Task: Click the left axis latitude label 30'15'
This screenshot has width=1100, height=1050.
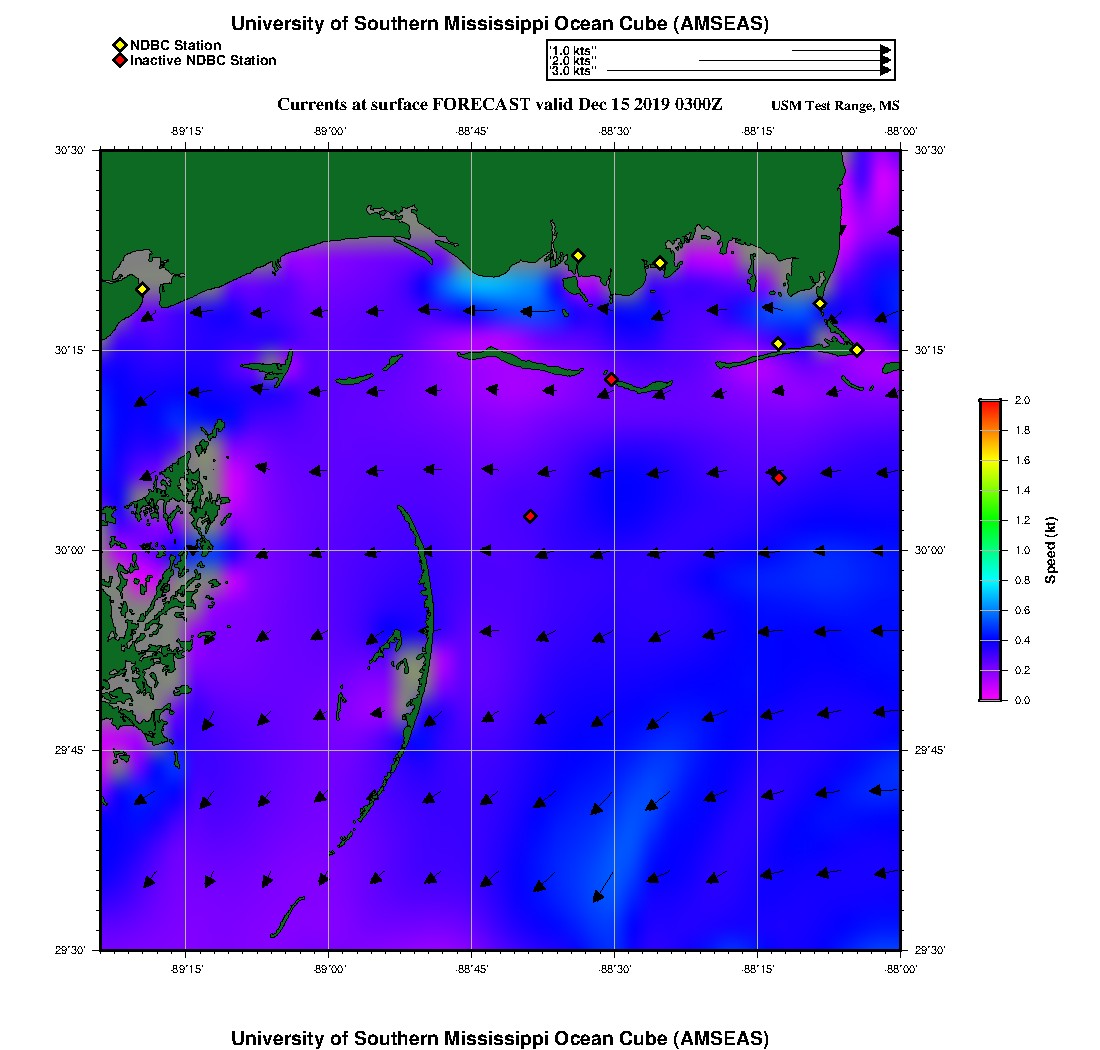Action: coord(70,350)
